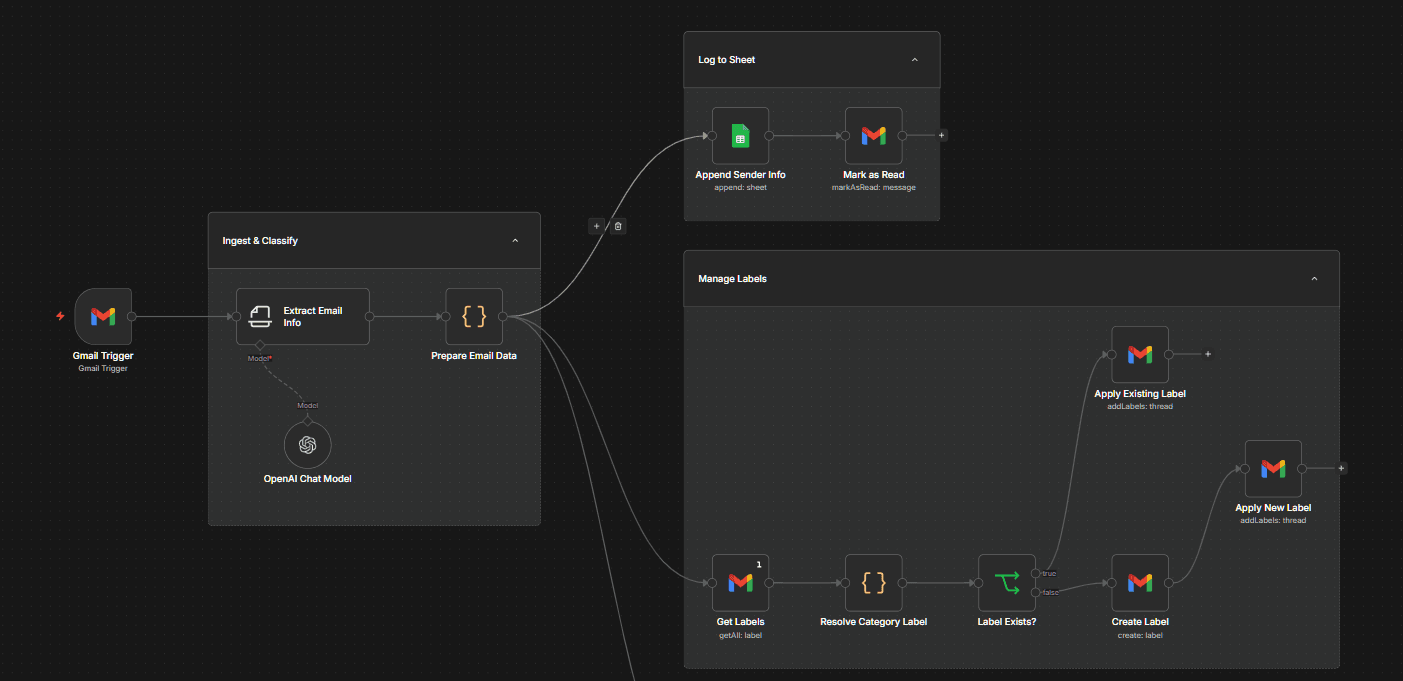
Task: Click the Resolve Category Label caption
Action: 873,622
